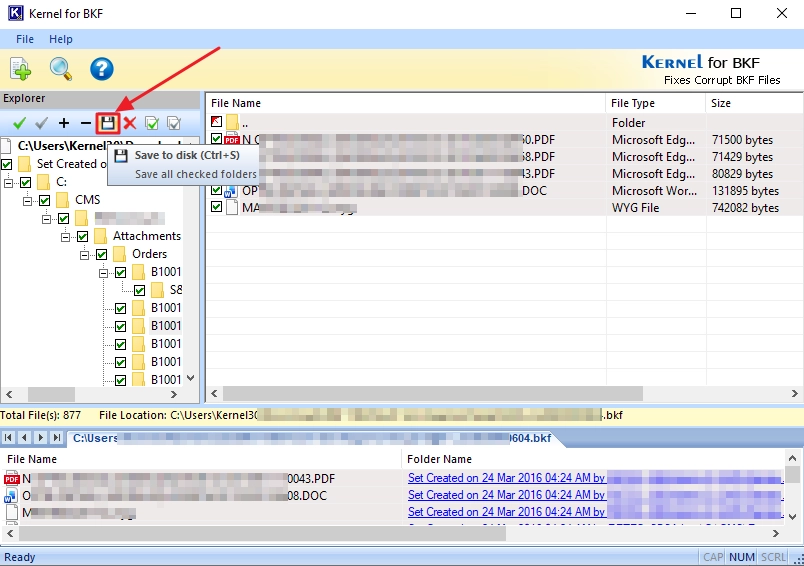Click the magnifier search icon in toolbar

coord(61,69)
